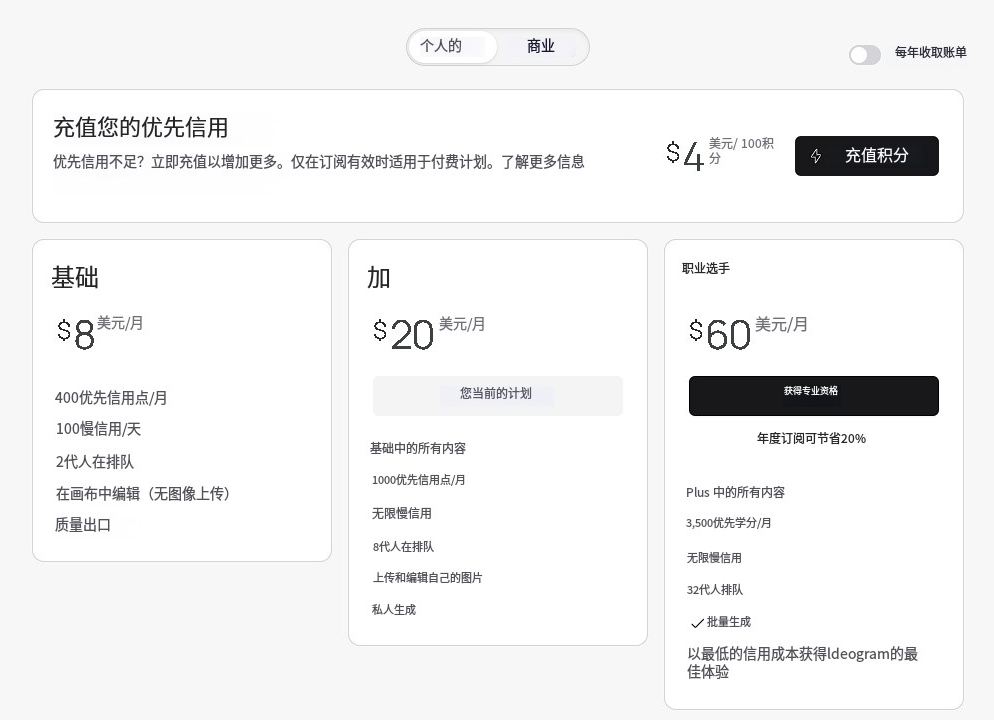
Task: Click the $8 美元/月 price
Action: pyautogui.click(x=100, y=332)
